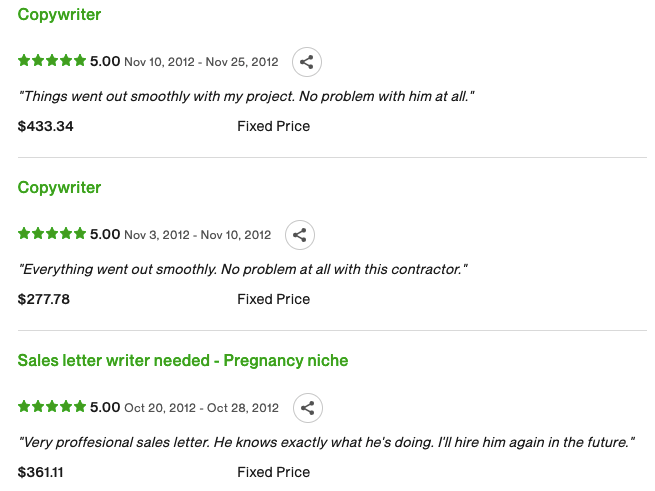Click the Nov 3, 2012 - Nov 10, 2012 date range
The height and width of the screenshot is (491, 655).
(197, 235)
